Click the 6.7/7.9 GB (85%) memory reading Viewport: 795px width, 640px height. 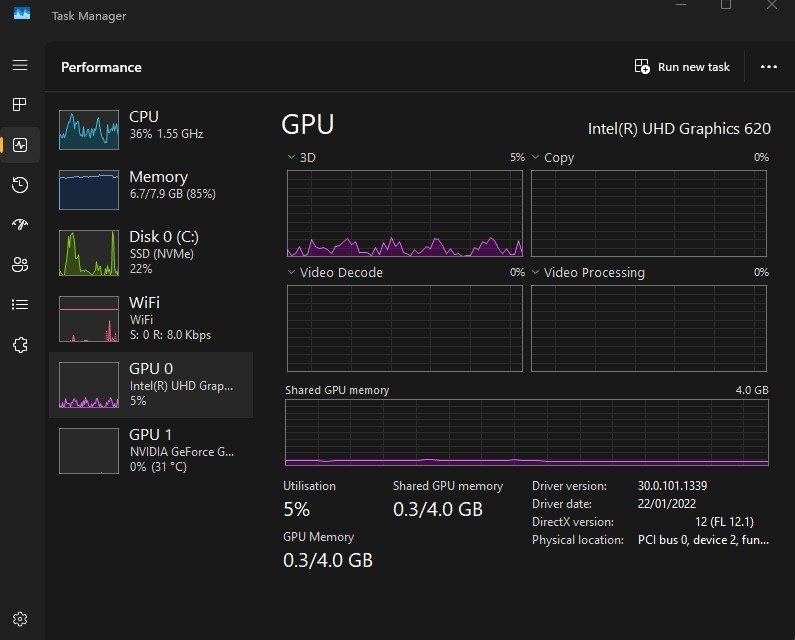coord(172,194)
